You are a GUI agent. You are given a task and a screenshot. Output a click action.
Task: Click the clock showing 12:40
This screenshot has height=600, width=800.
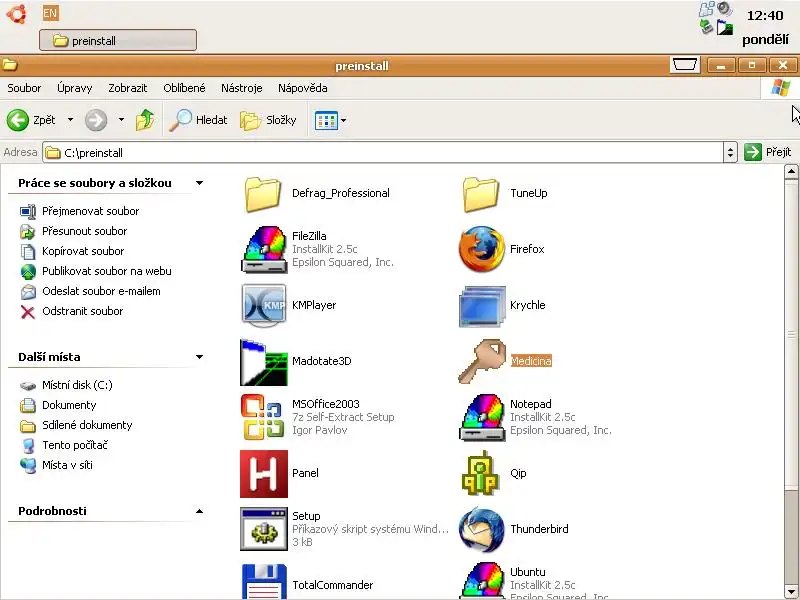click(x=765, y=16)
